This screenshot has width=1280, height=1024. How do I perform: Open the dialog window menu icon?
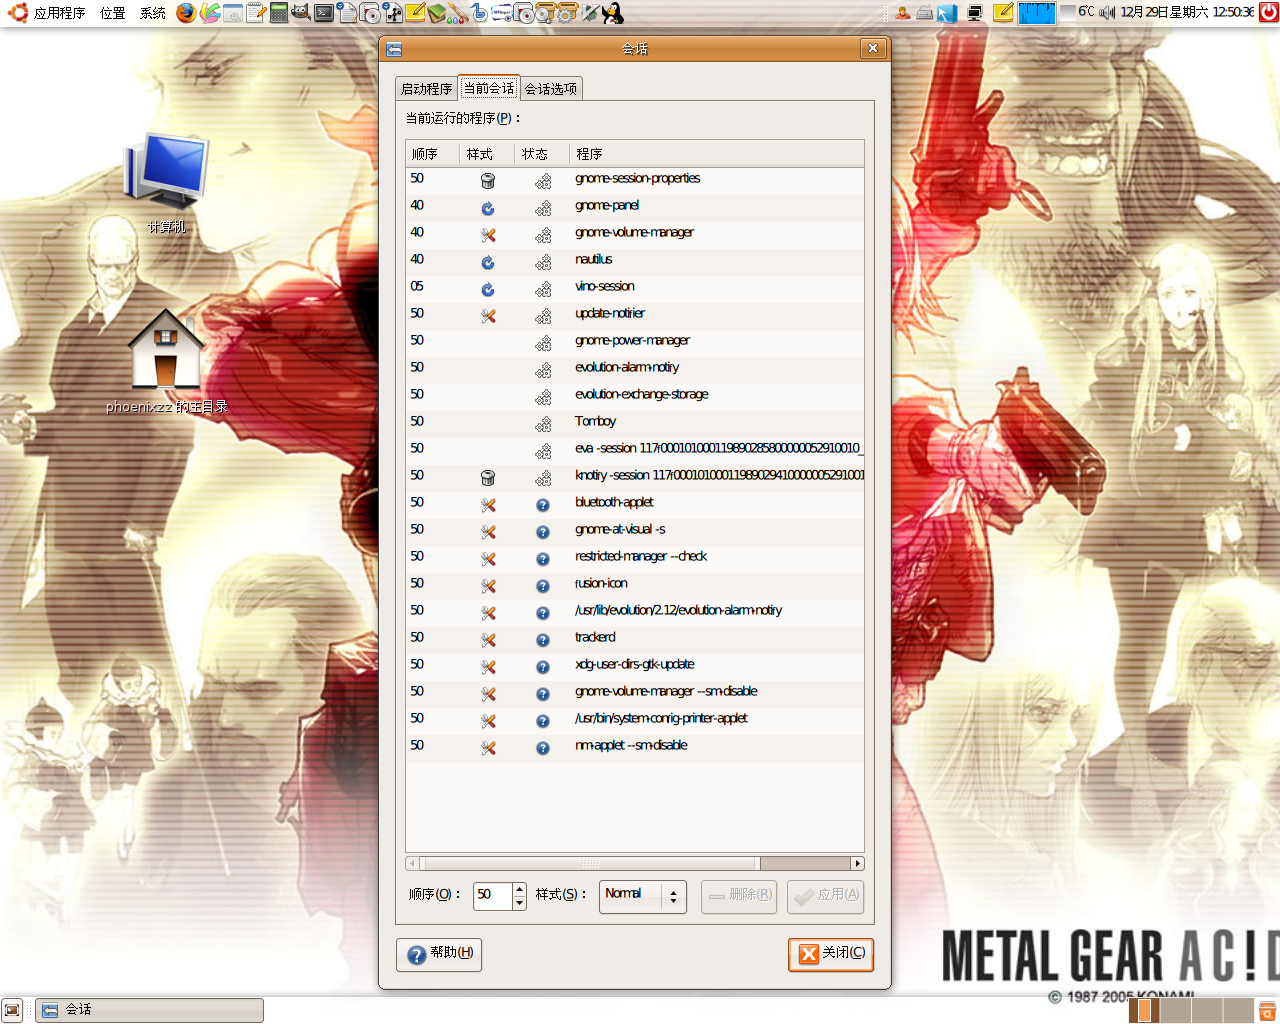[394, 49]
